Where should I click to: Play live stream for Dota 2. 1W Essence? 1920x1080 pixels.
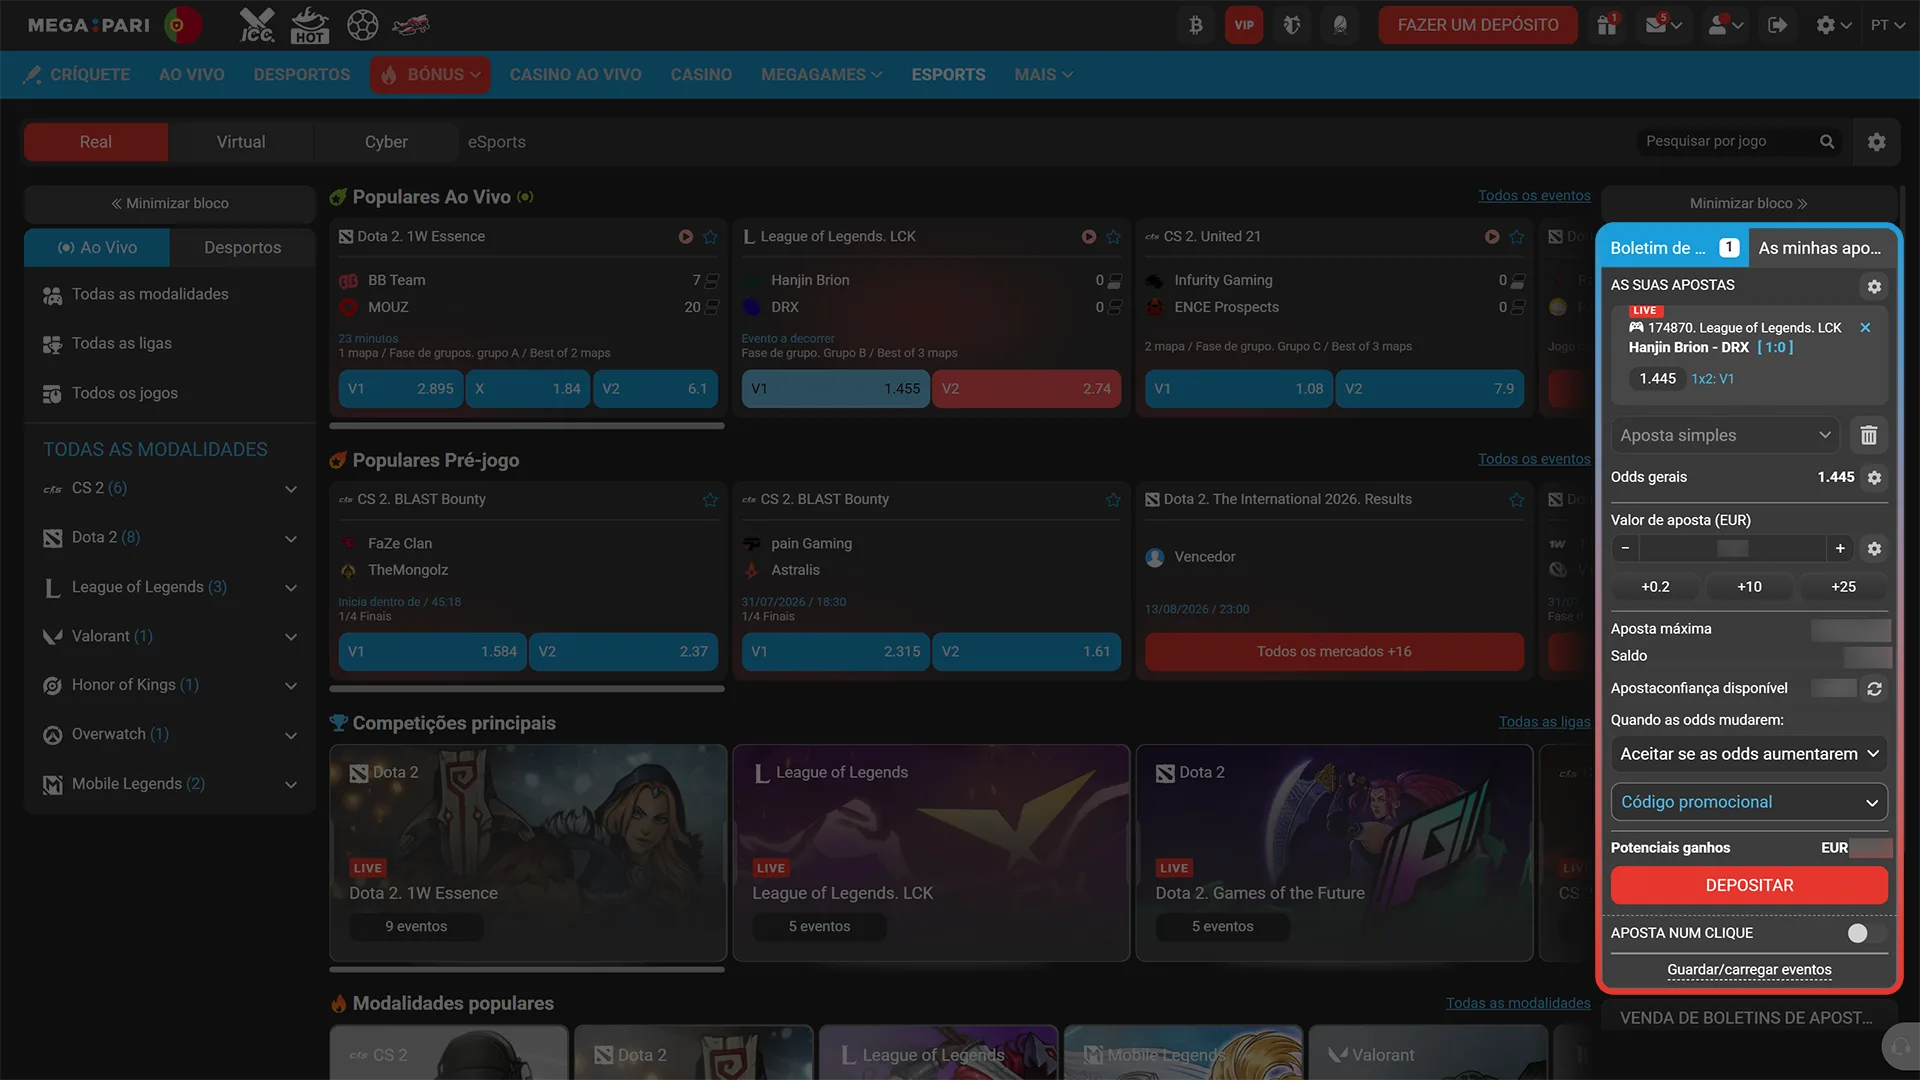pos(685,237)
